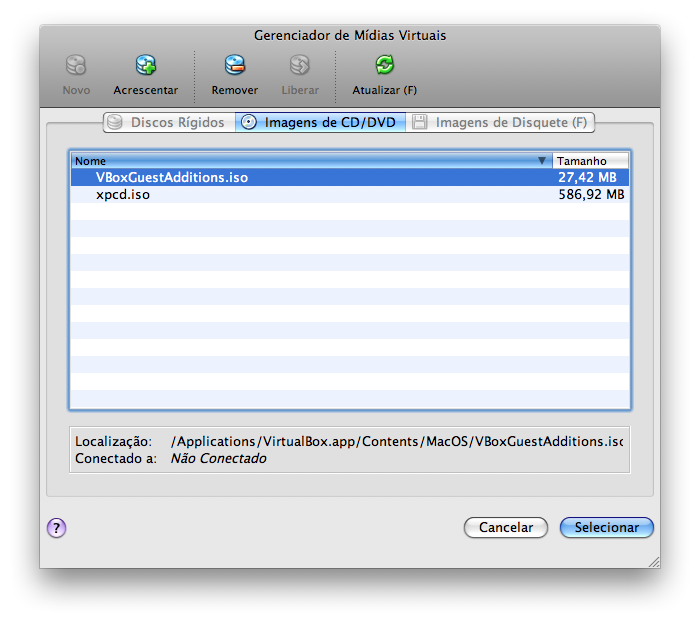
Task: Click the Selecionar button
Action: [607, 527]
